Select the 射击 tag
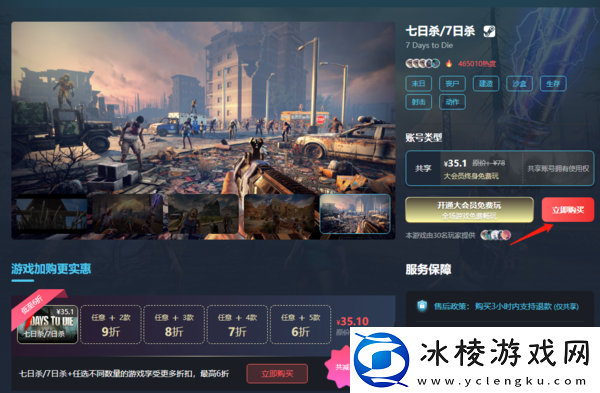Screen dimensions: 600x393 point(419,102)
